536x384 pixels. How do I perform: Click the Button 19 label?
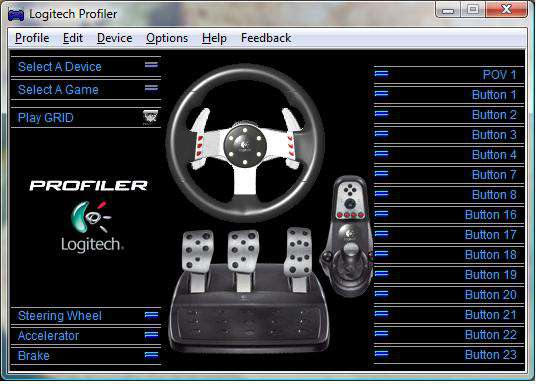tap(491, 275)
